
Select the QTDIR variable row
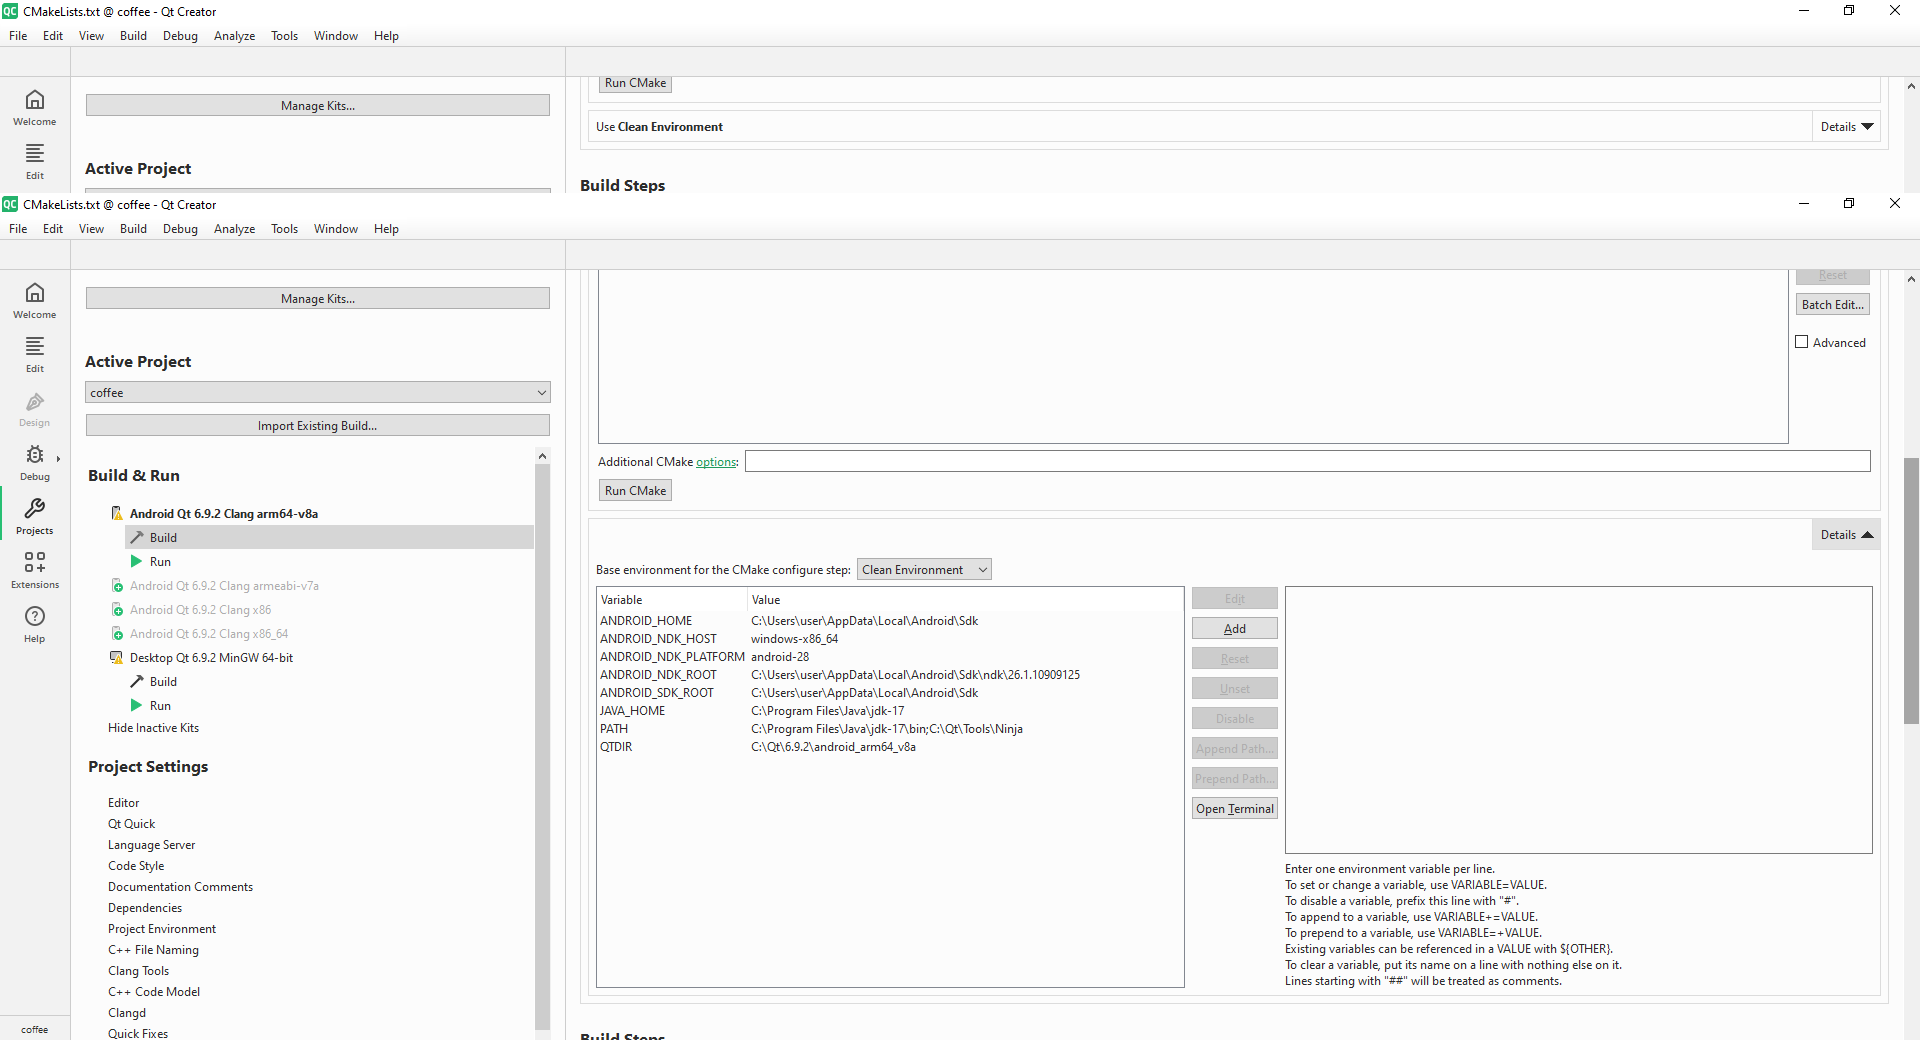pyautogui.click(x=890, y=747)
